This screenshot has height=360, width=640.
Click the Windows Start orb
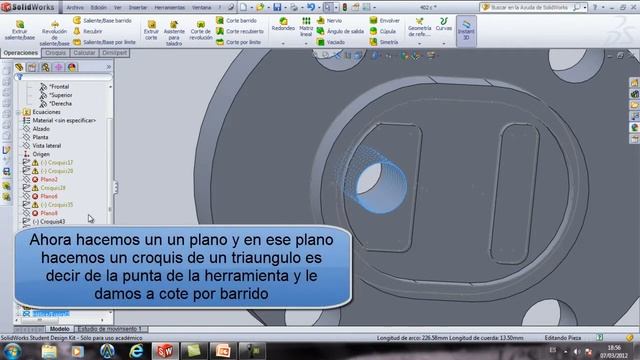(x=12, y=351)
